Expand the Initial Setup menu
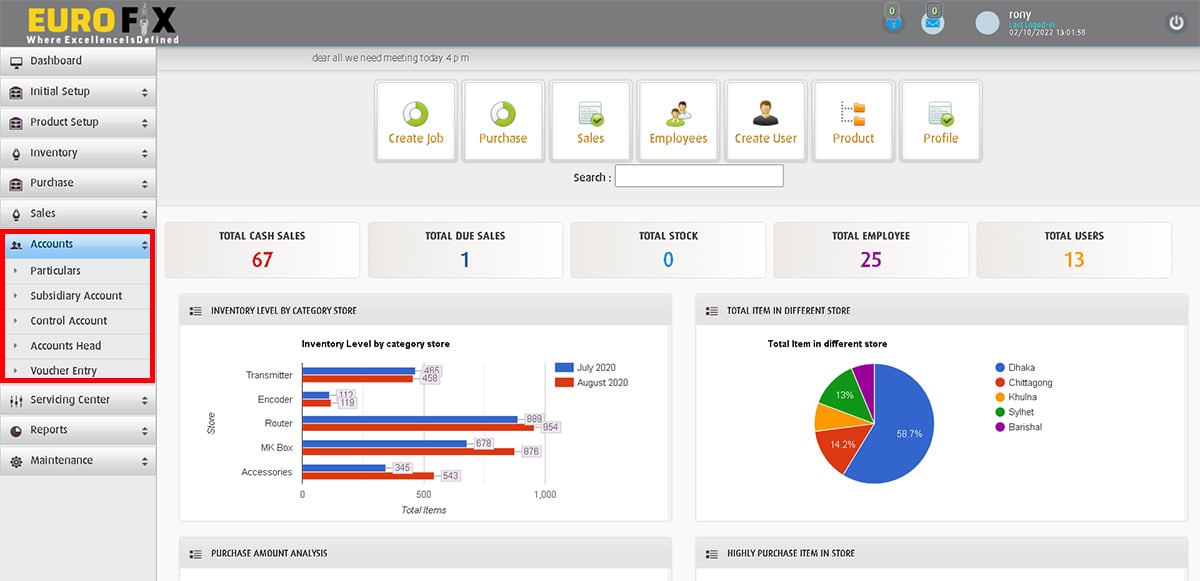Viewport: 1200px width, 581px height. (x=78, y=91)
